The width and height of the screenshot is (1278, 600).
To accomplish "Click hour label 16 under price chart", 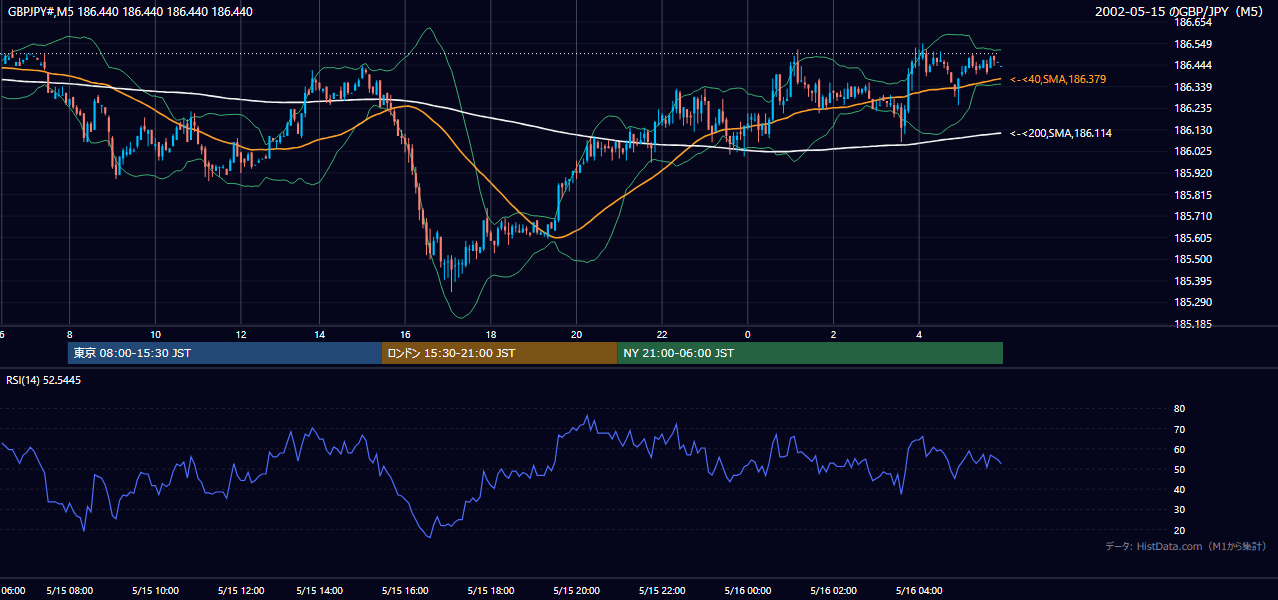I will point(405,334).
